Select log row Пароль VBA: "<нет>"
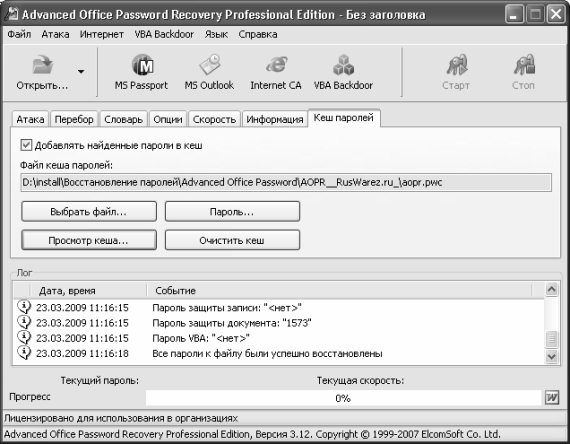The width and height of the screenshot is (570, 444). [278, 338]
